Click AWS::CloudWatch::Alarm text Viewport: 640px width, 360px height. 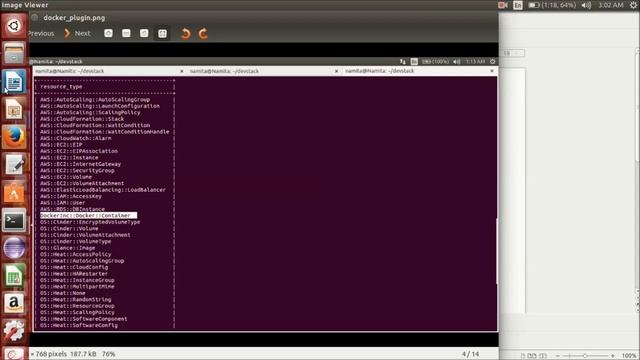[x=76, y=138]
